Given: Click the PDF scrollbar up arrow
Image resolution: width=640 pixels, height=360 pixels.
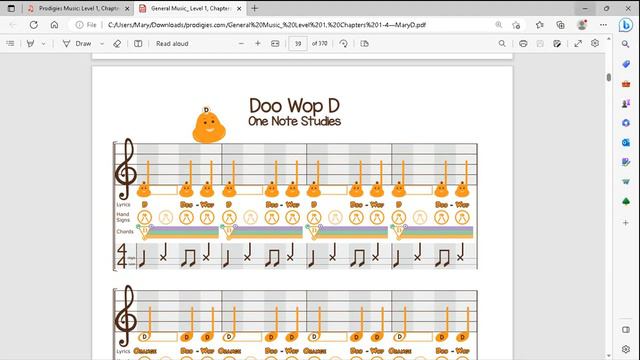Looking at the screenshot, I should (x=609, y=39).
